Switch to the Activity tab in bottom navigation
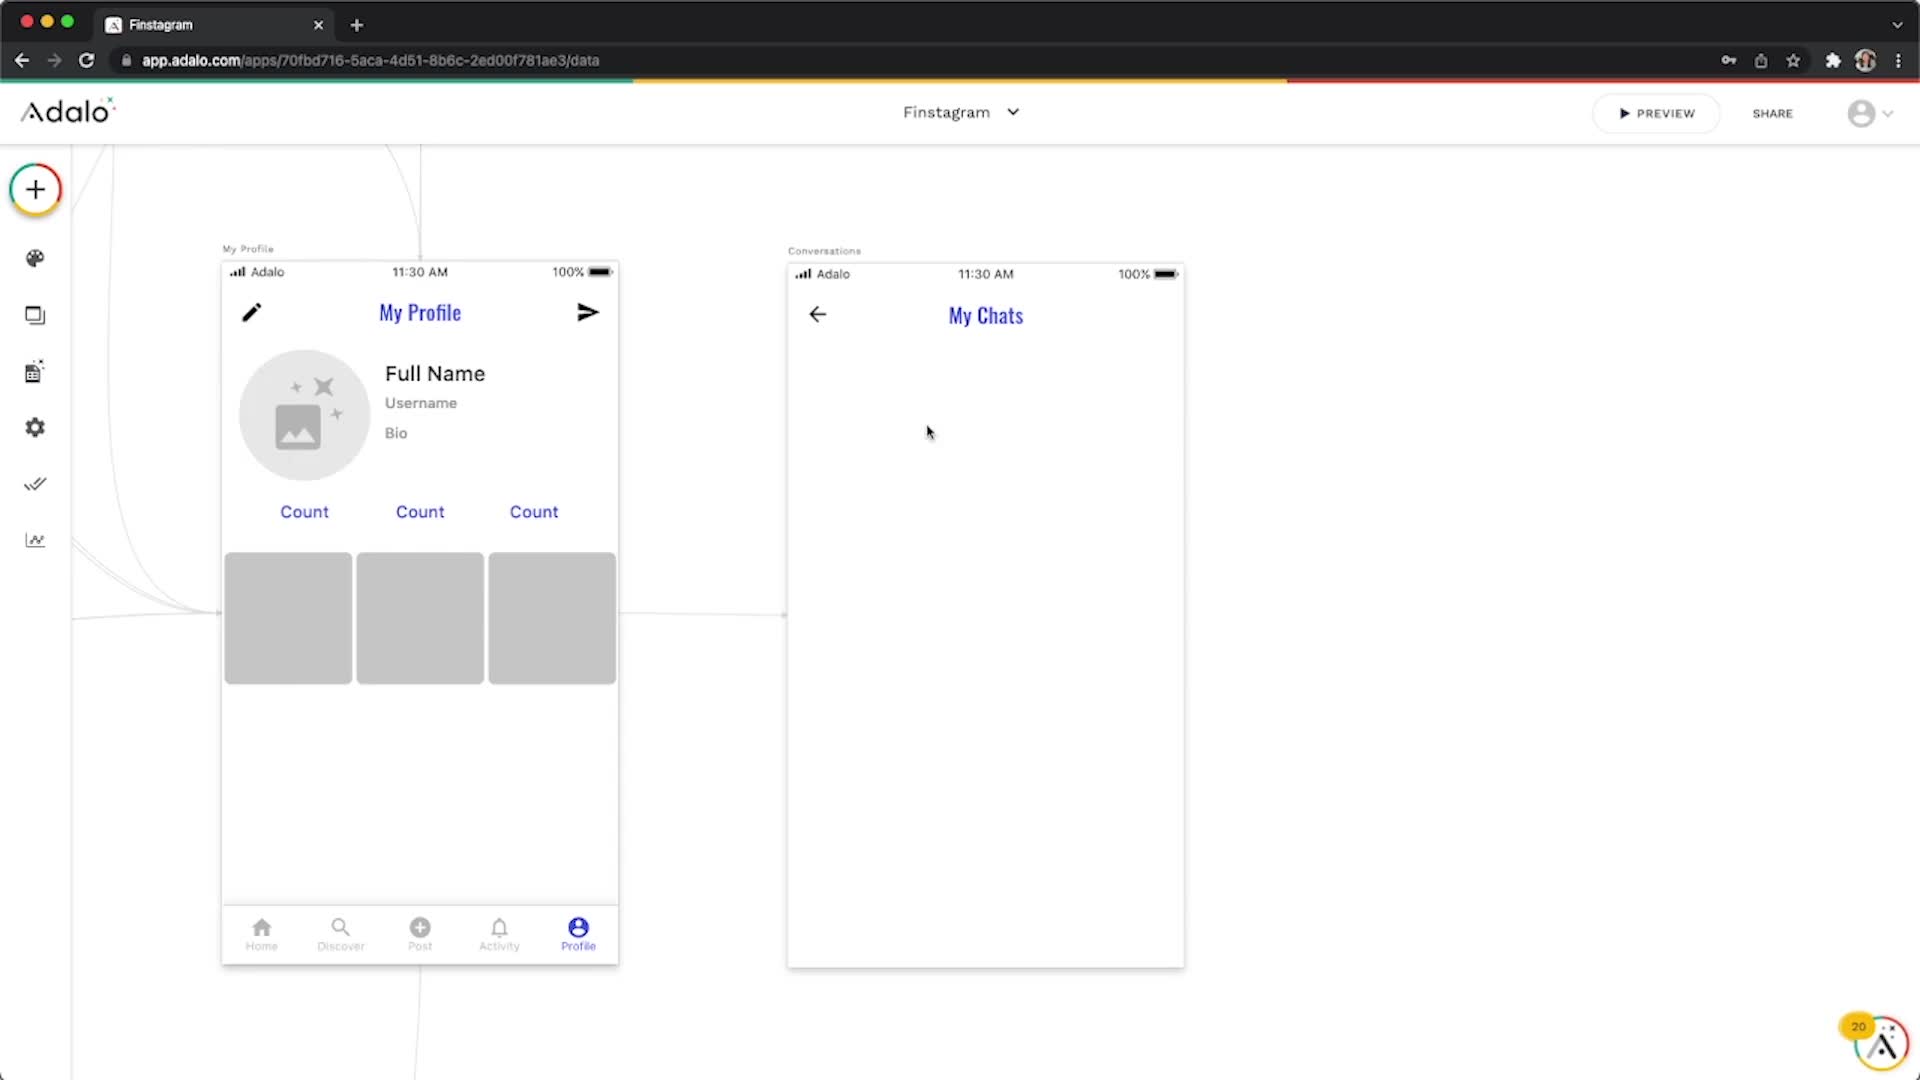The height and width of the screenshot is (1080, 1920). pos(499,933)
